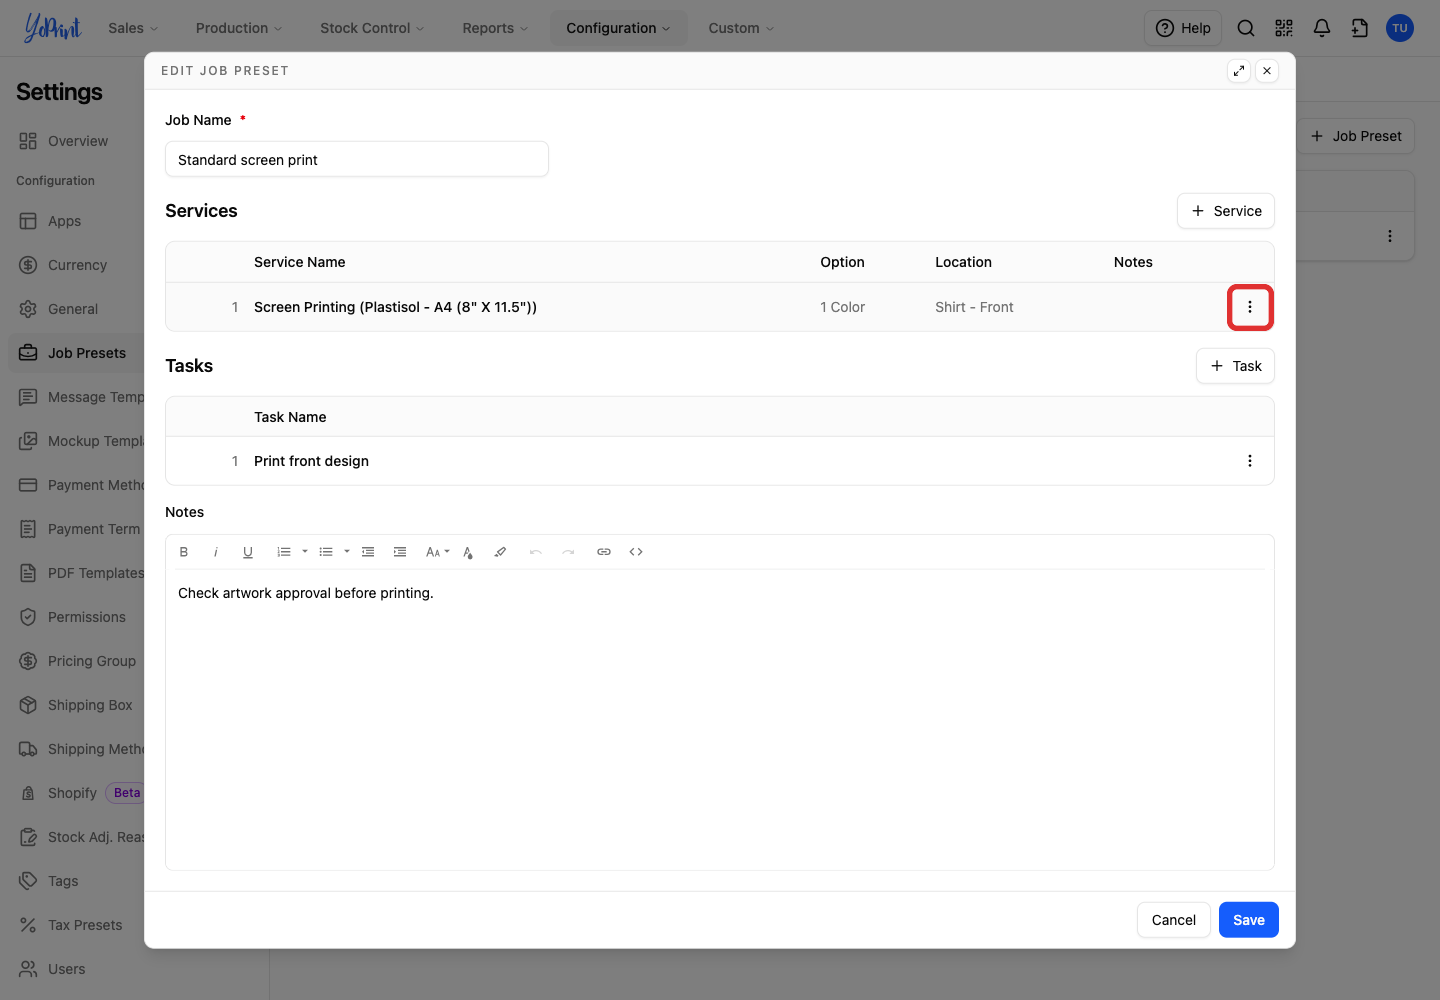1440x1000 pixels.
Task: Open the notifications bell
Action: pos(1322,28)
